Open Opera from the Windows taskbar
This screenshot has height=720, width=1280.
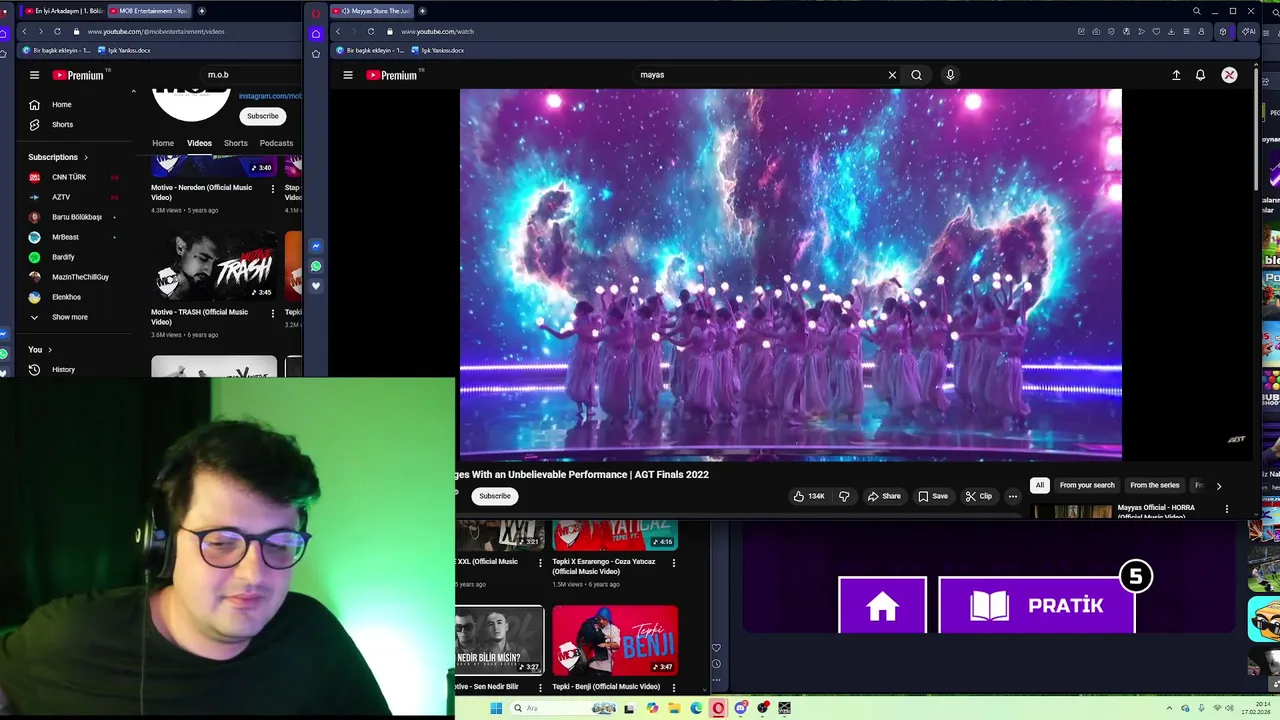pyautogui.click(x=718, y=708)
